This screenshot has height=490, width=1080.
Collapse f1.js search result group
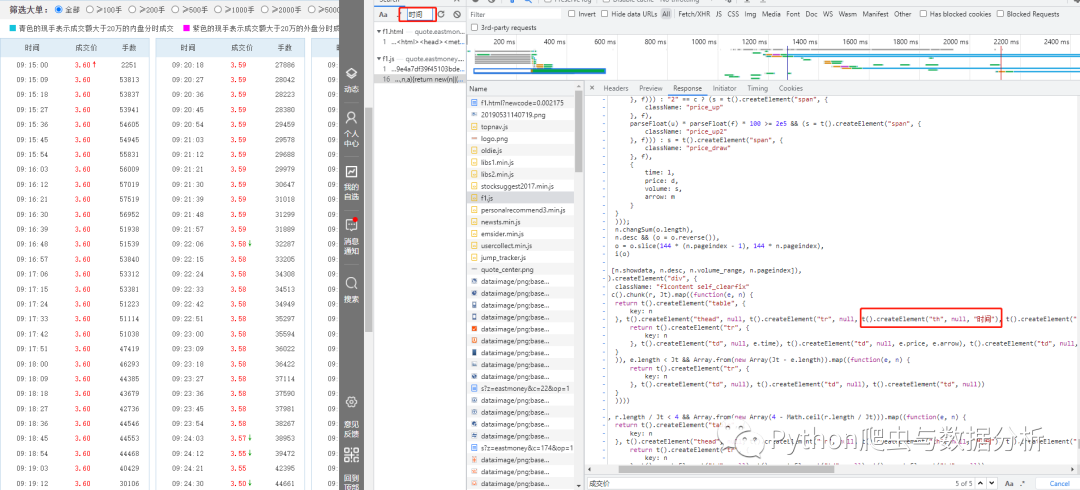click(x=380, y=59)
